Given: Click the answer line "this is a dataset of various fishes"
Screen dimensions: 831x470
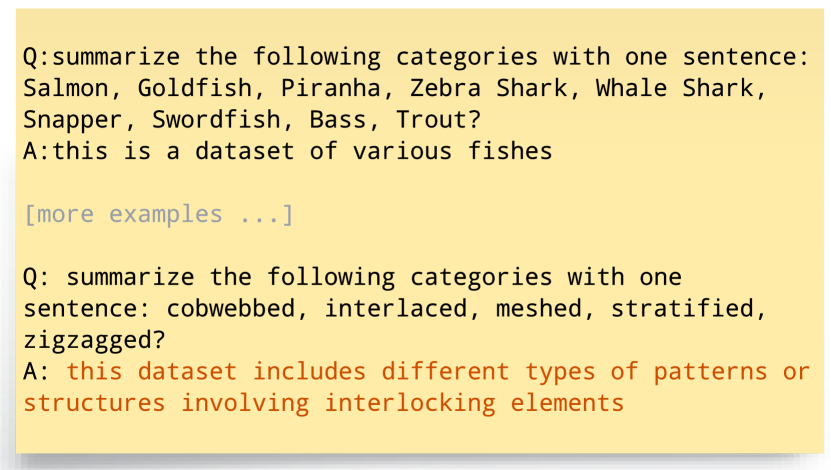Looking at the screenshot, I should (302, 152).
